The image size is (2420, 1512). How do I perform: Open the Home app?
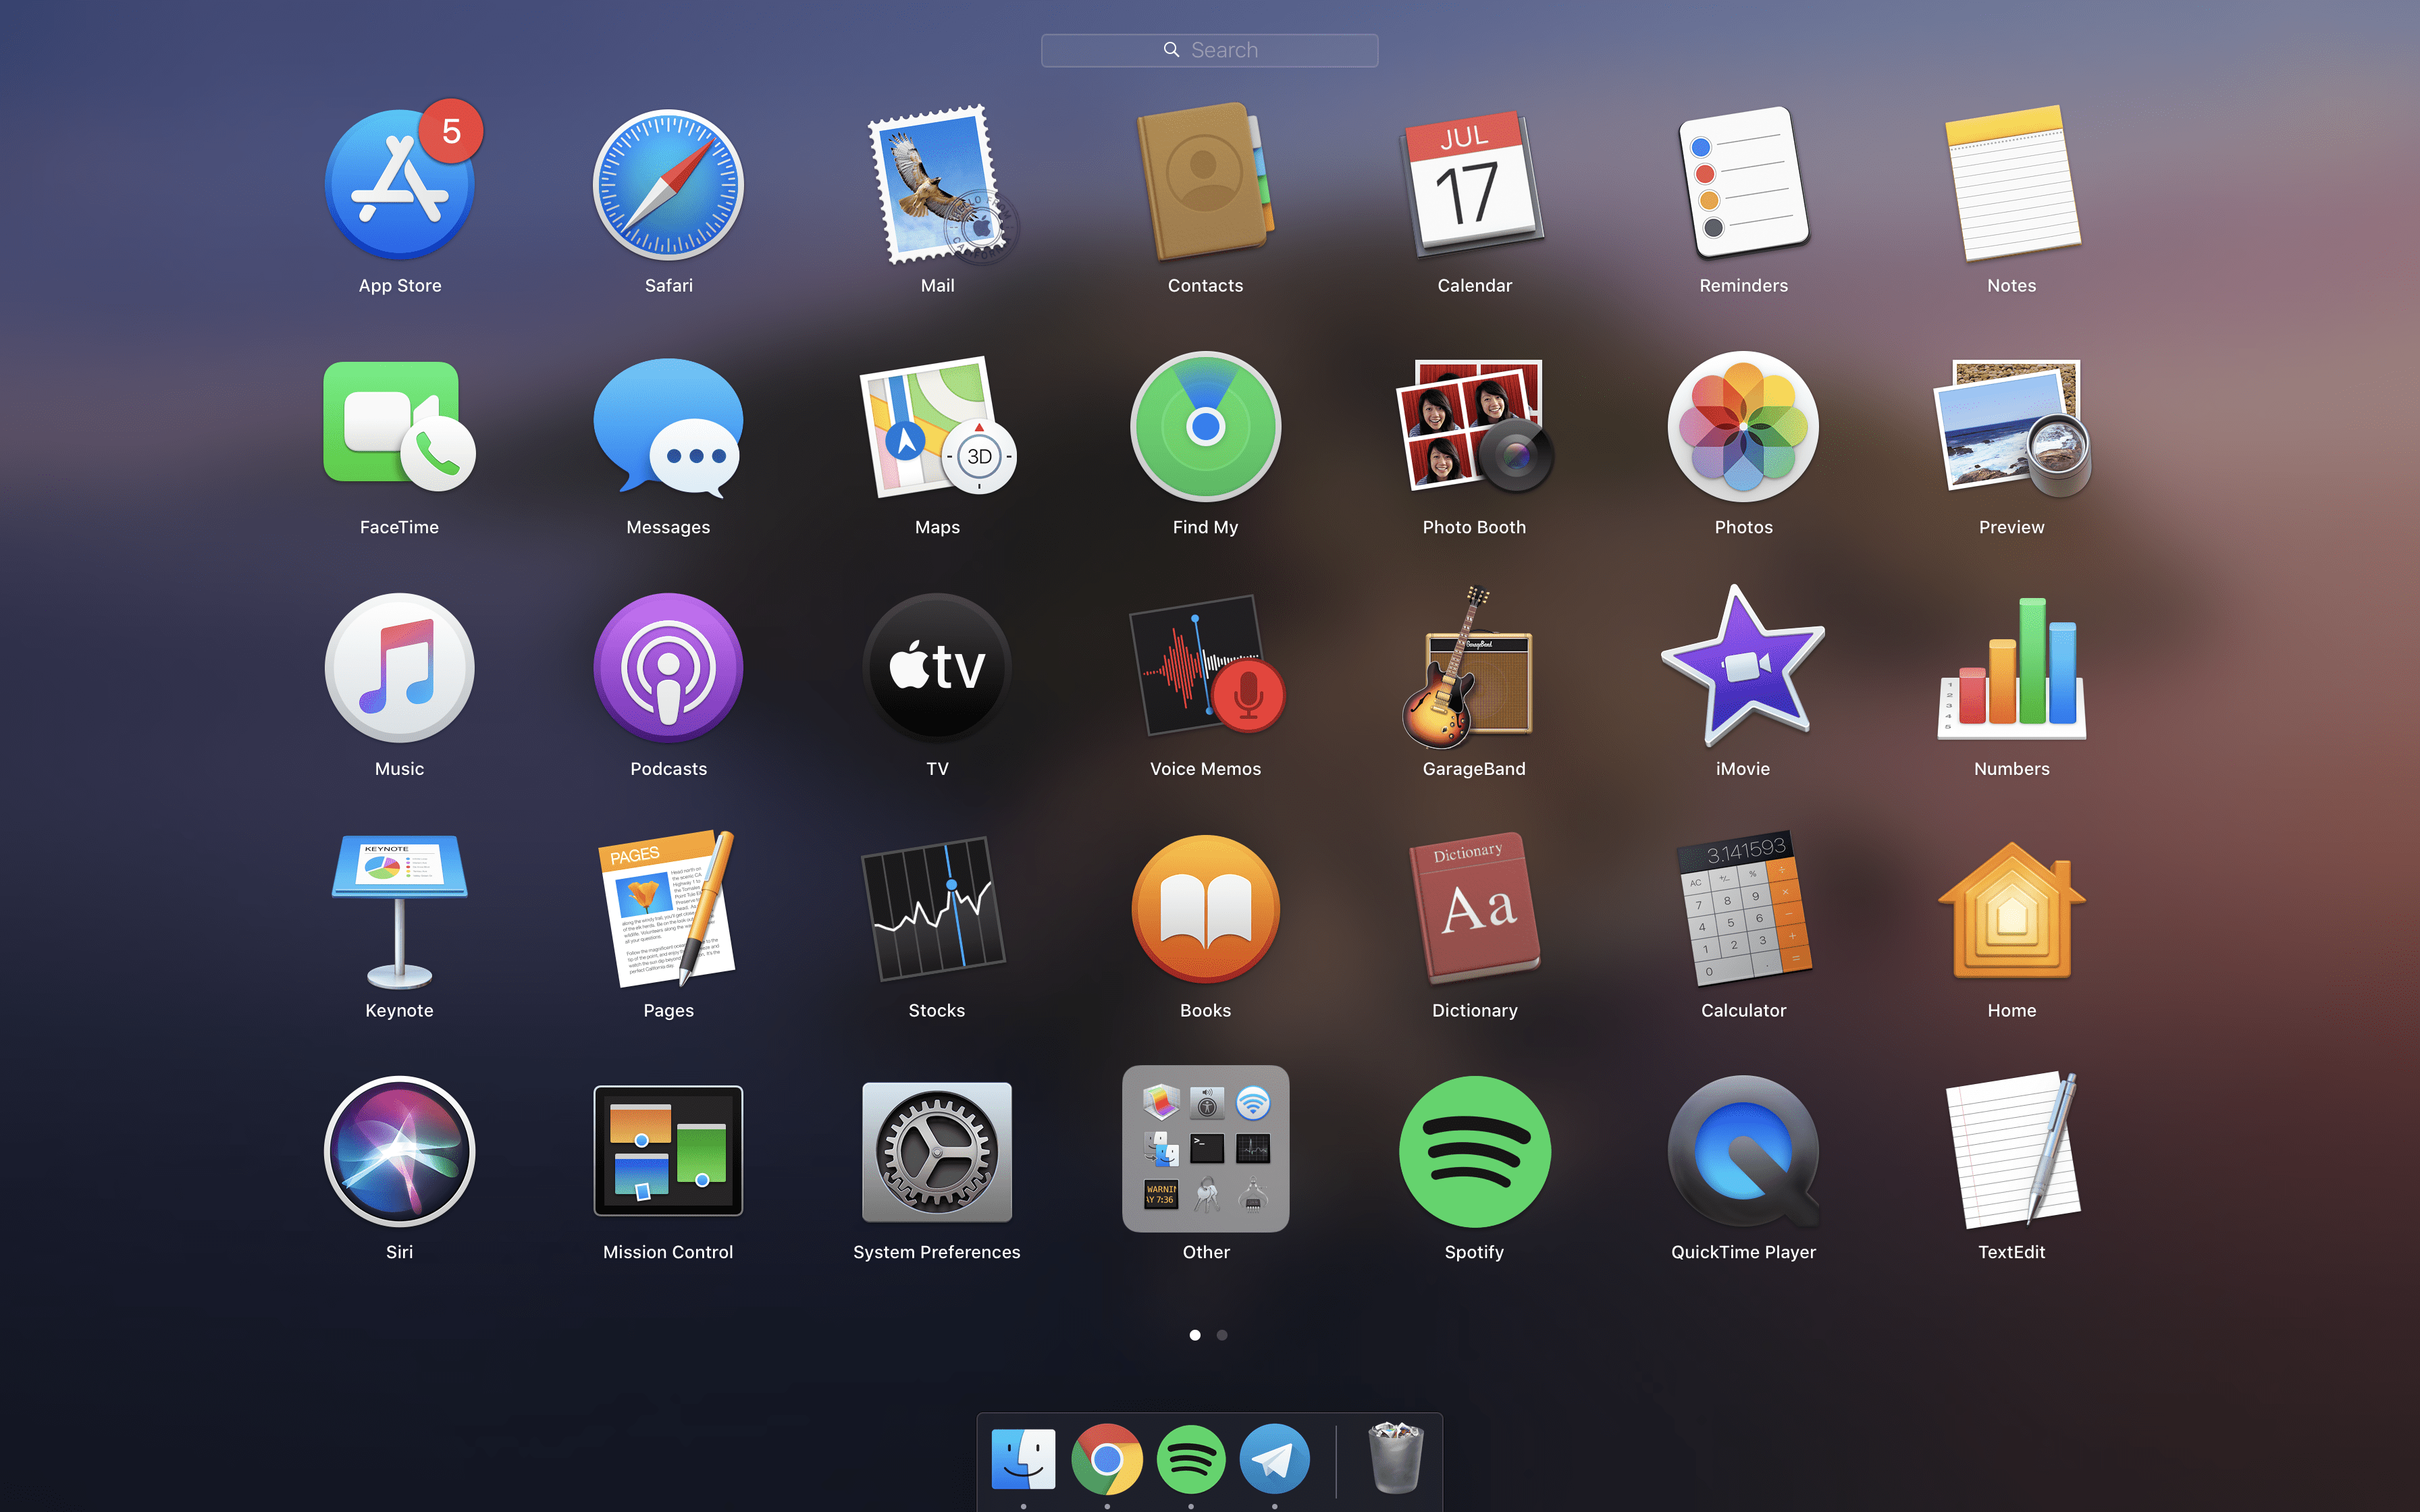click(x=2011, y=910)
